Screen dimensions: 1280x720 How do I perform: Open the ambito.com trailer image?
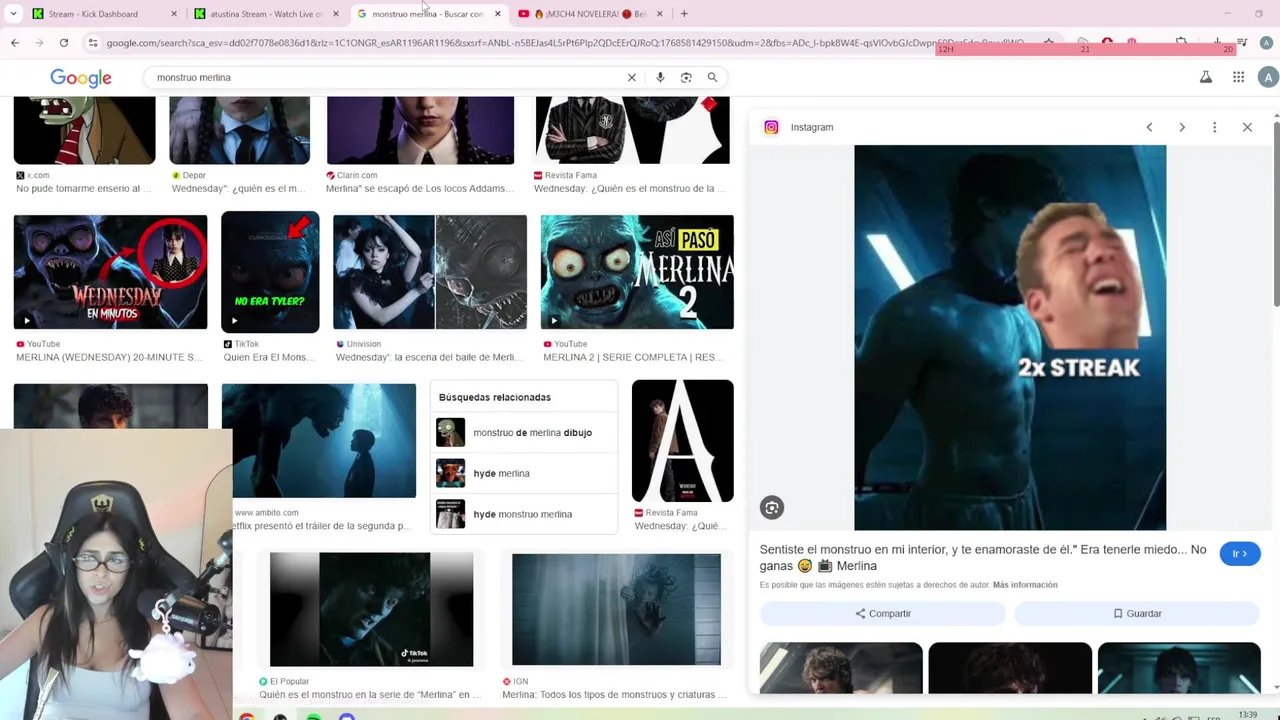point(318,440)
